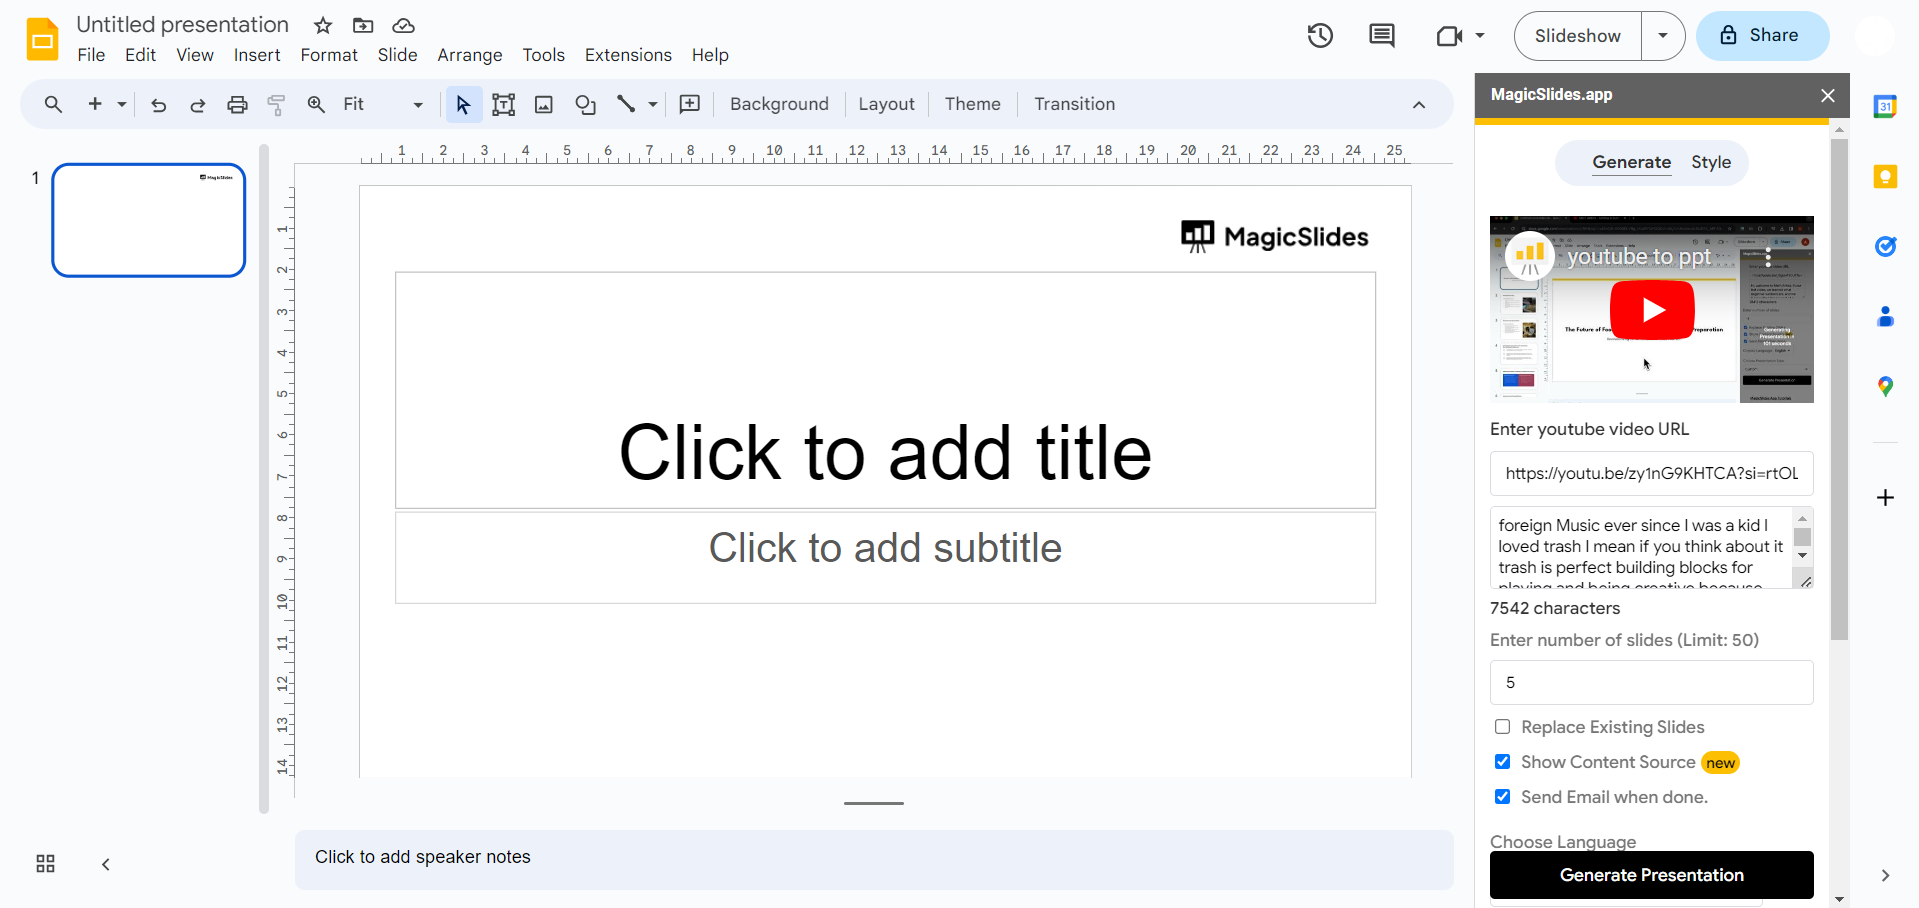Choose the text box tool

(x=503, y=104)
